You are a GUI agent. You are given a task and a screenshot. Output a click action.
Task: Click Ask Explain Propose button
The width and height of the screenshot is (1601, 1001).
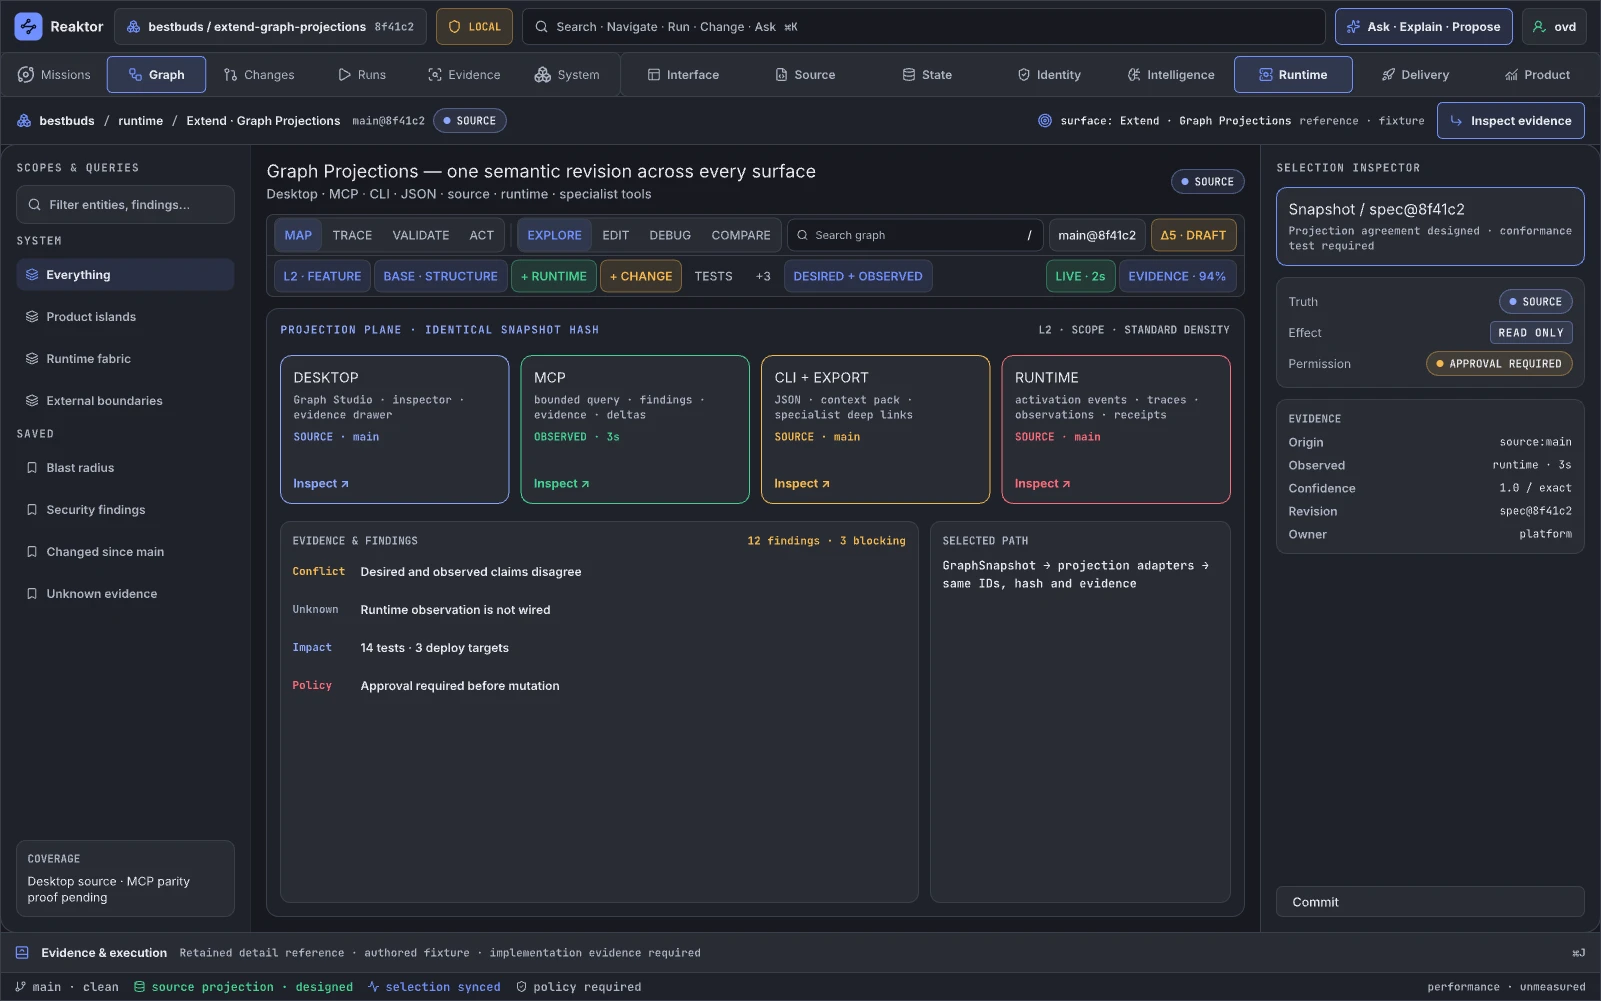pyautogui.click(x=1424, y=27)
